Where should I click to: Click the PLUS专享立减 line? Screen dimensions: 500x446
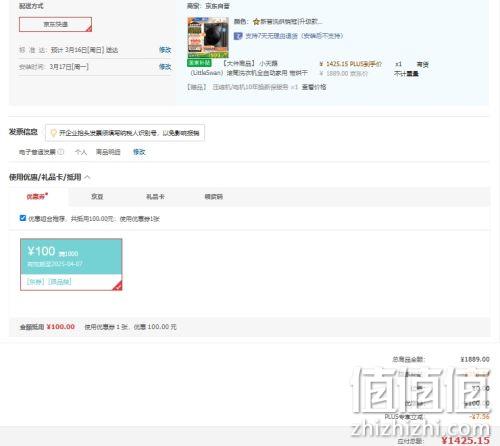[x=437, y=417]
